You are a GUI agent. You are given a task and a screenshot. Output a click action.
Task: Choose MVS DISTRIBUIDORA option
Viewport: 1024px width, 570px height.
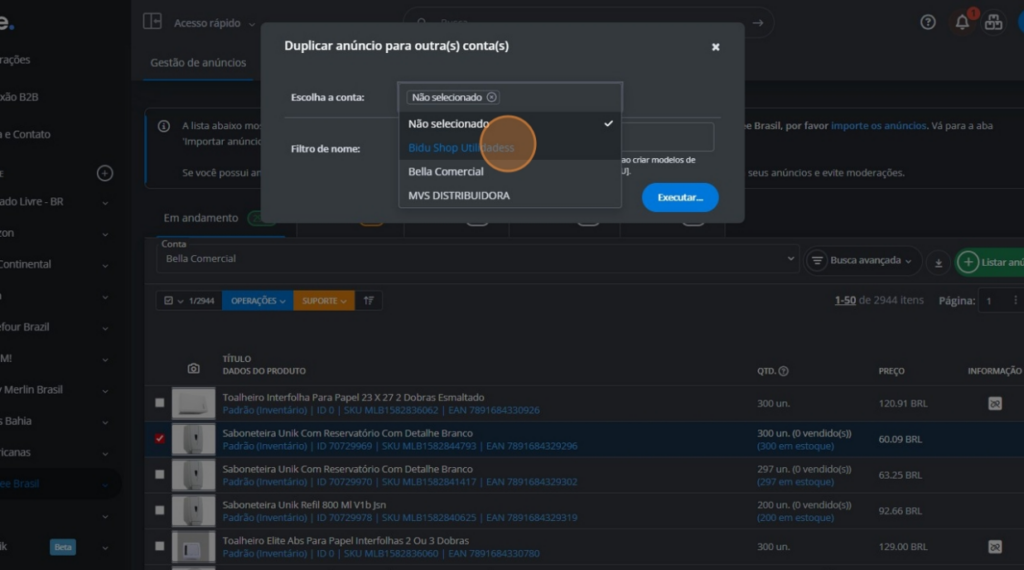click(x=459, y=196)
